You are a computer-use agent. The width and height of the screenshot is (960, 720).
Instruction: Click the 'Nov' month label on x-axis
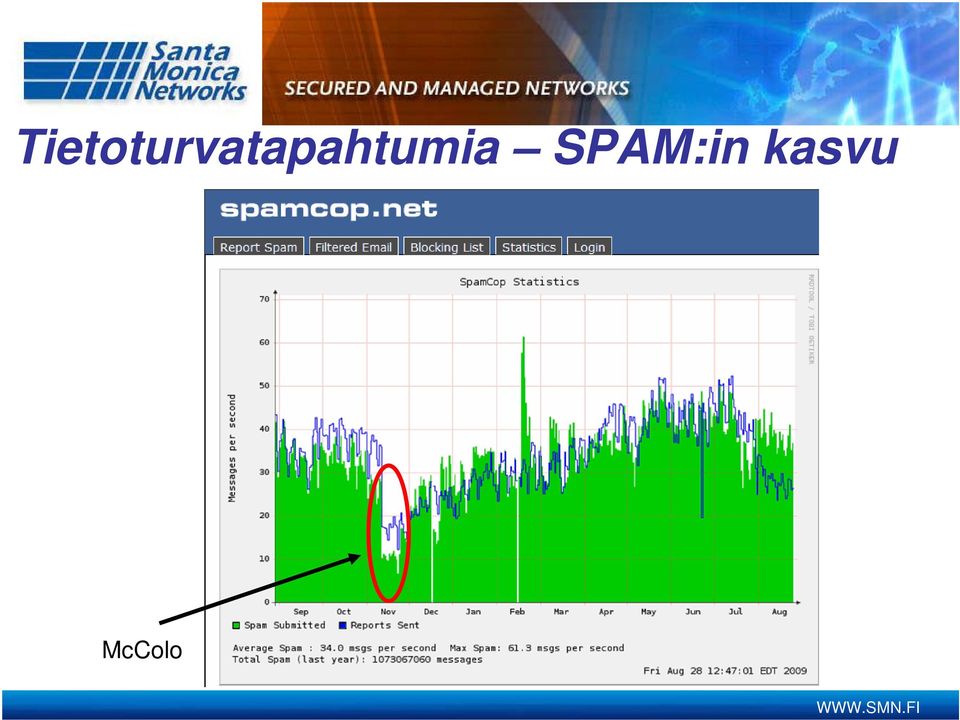388,612
